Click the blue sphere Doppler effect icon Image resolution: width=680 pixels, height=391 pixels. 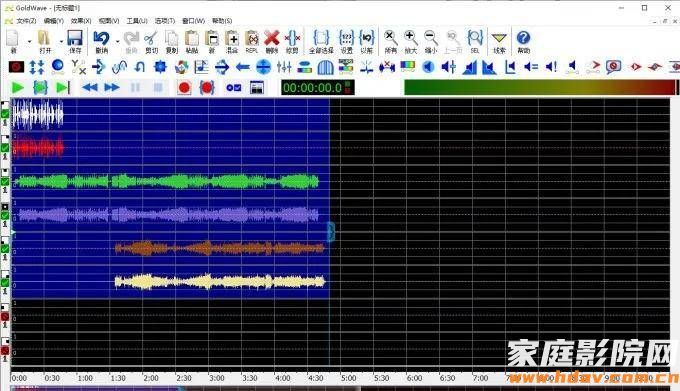click(57, 66)
